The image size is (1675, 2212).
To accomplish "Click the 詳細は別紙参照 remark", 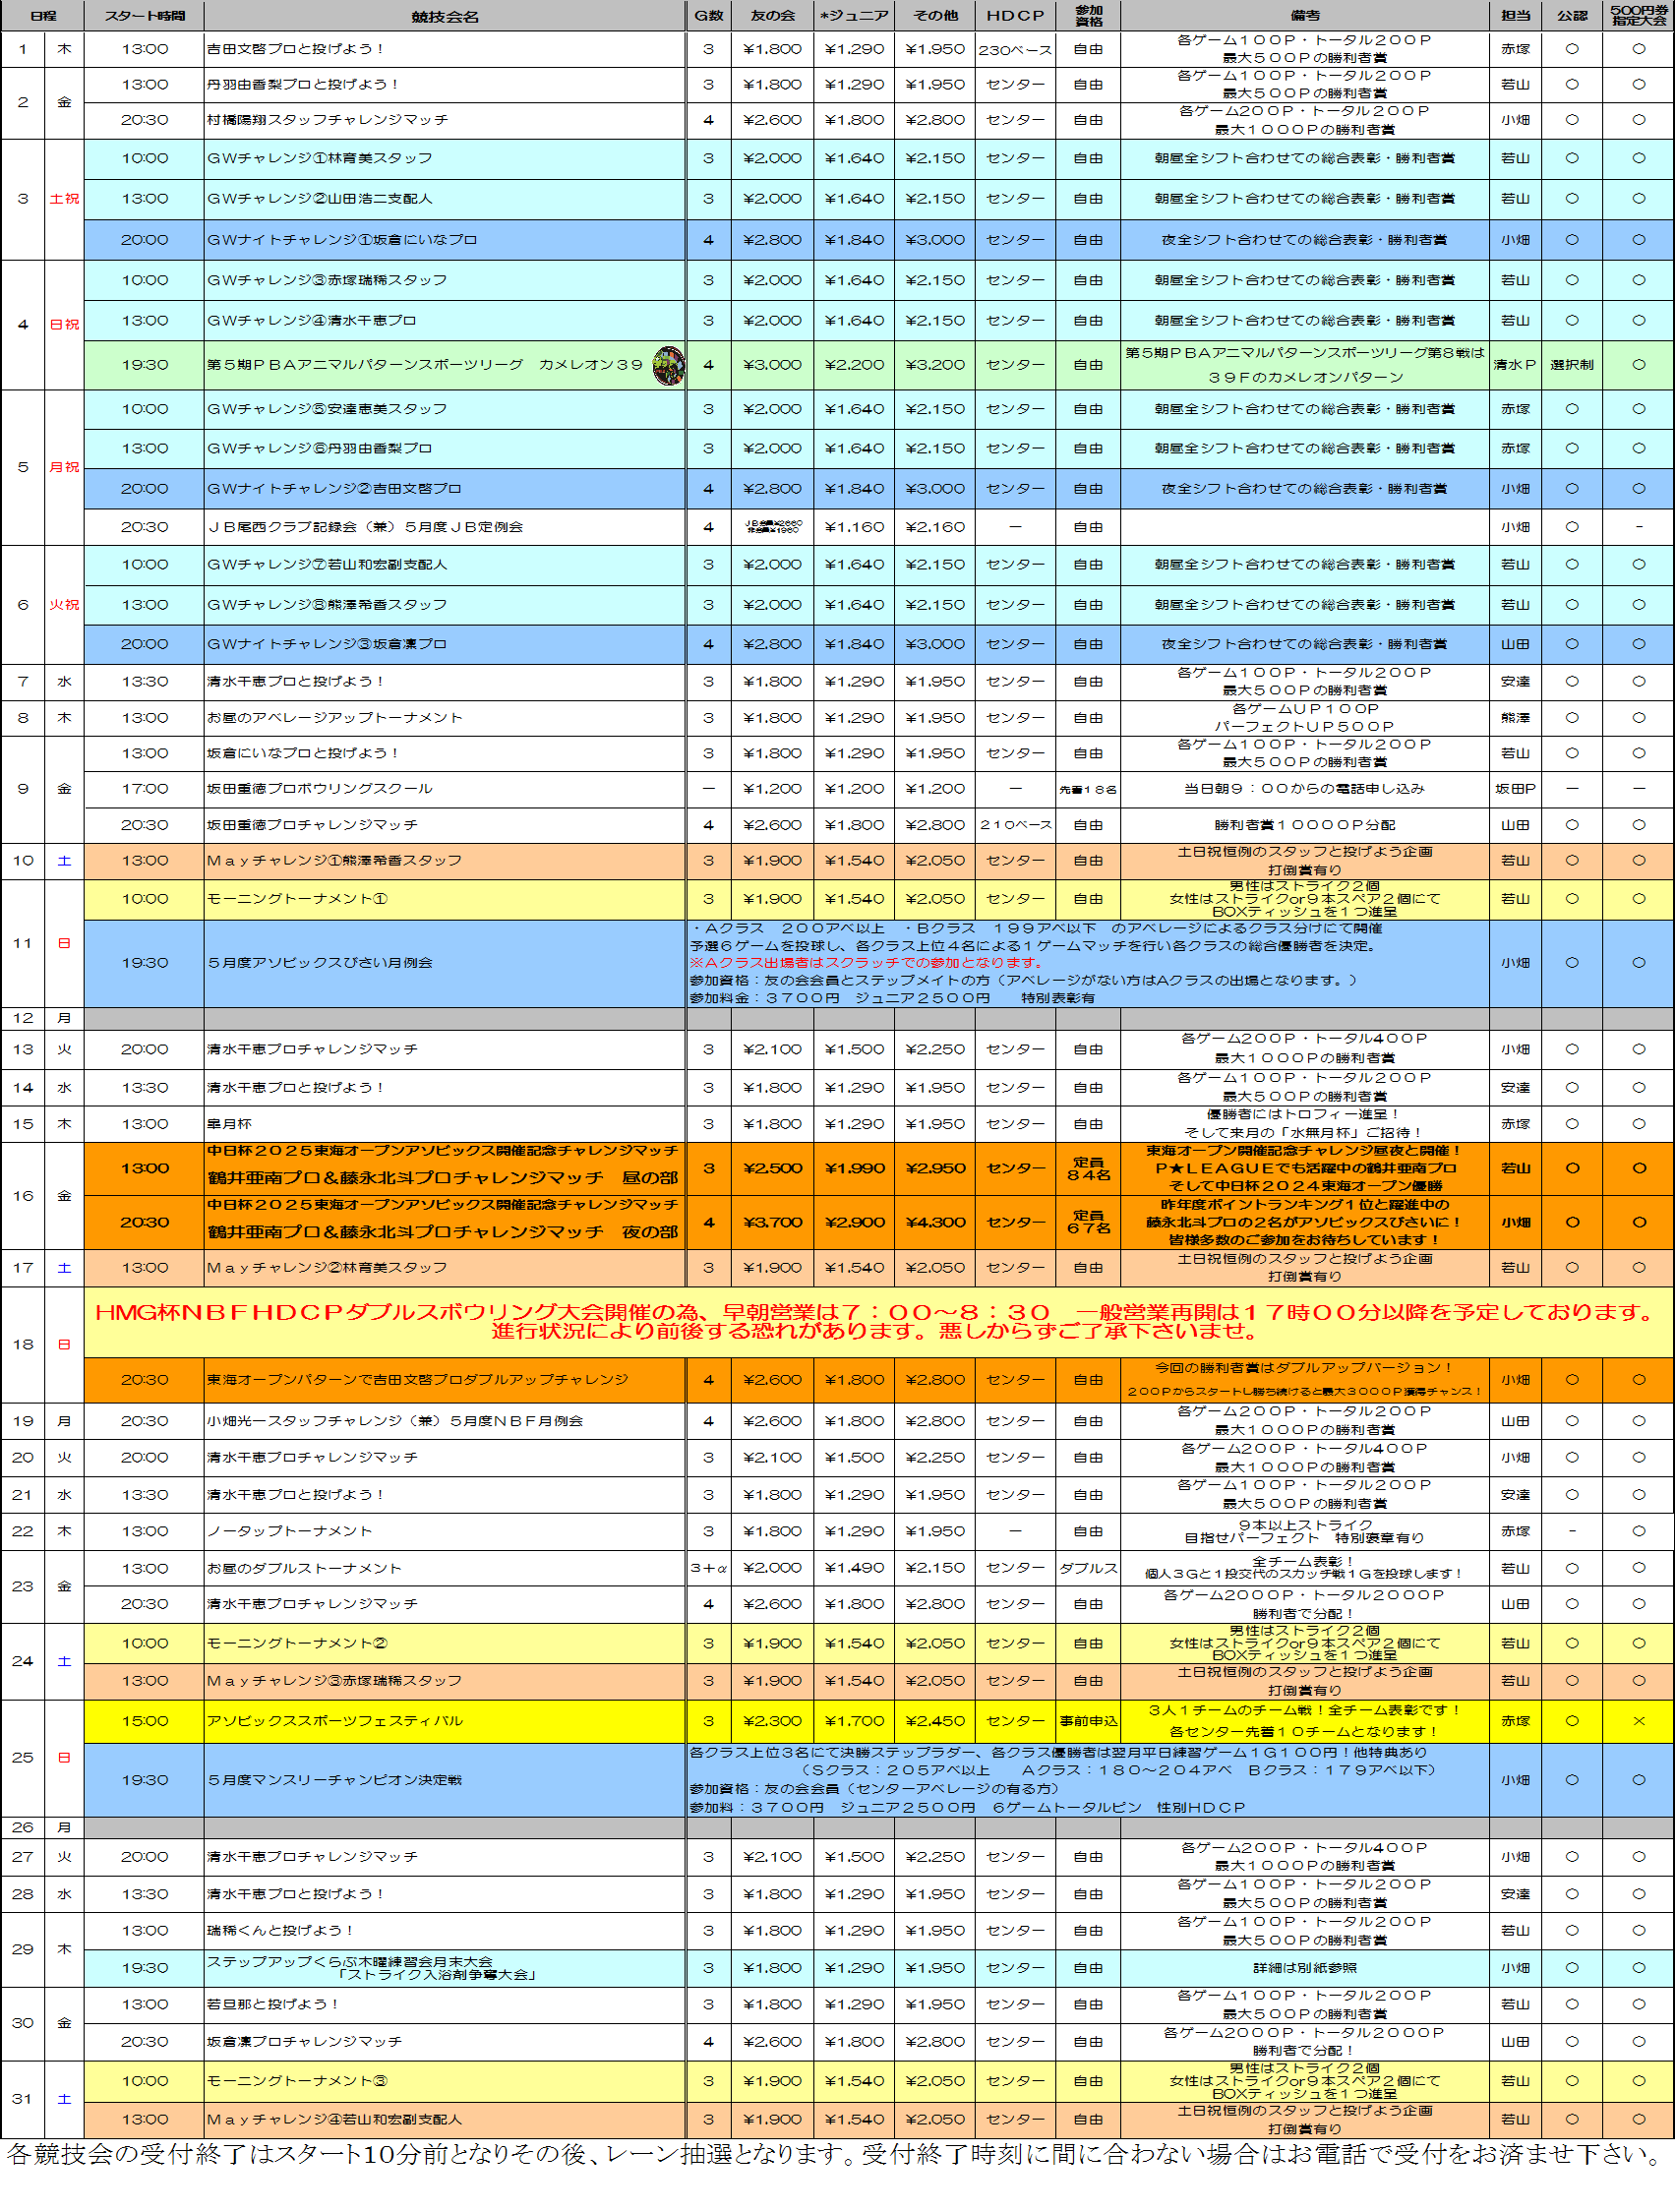I will tap(1305, 1968).
